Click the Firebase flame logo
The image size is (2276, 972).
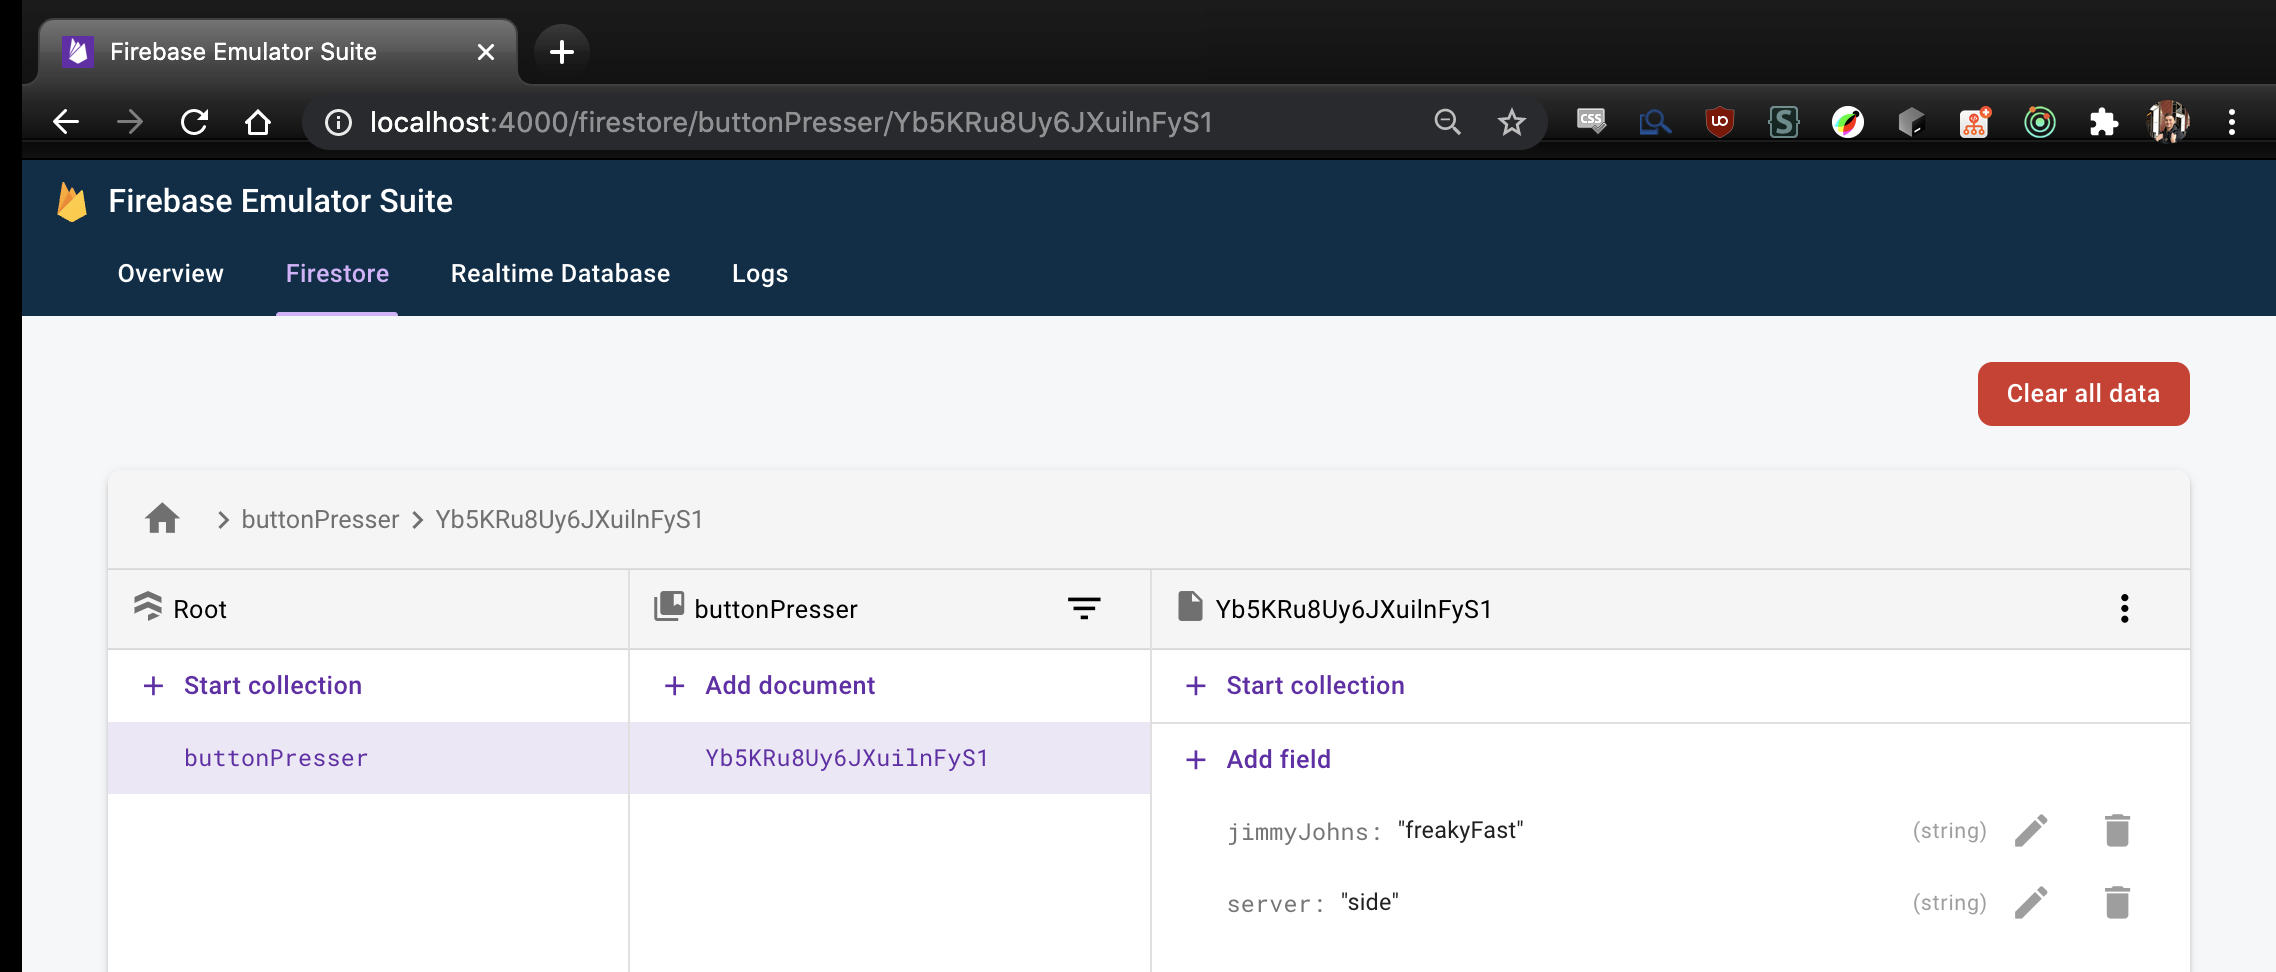click(66, 200)
